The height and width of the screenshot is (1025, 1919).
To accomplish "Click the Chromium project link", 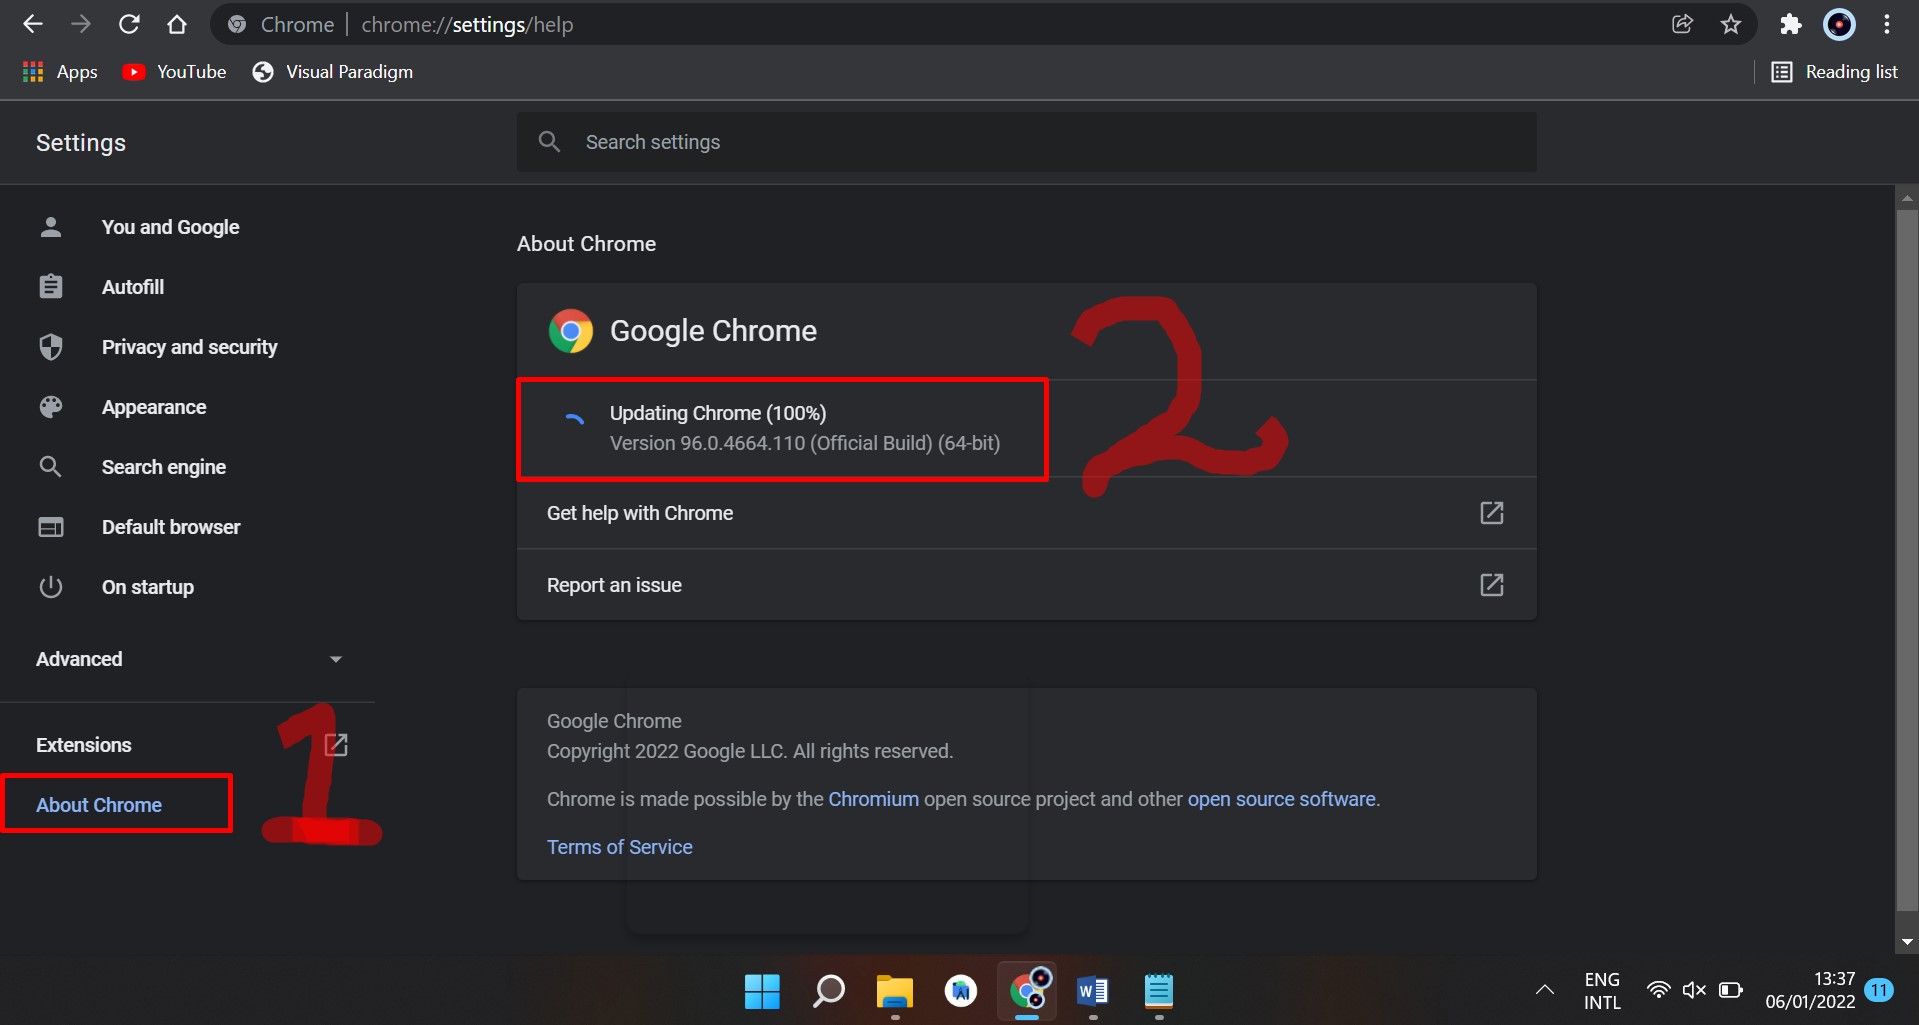I will pos(872,799).
